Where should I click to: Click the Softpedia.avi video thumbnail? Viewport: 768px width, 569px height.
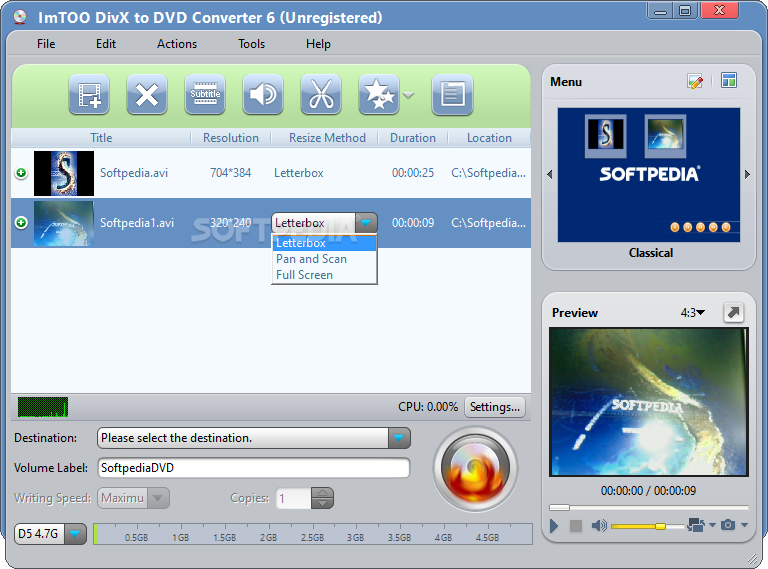[64, 173]
